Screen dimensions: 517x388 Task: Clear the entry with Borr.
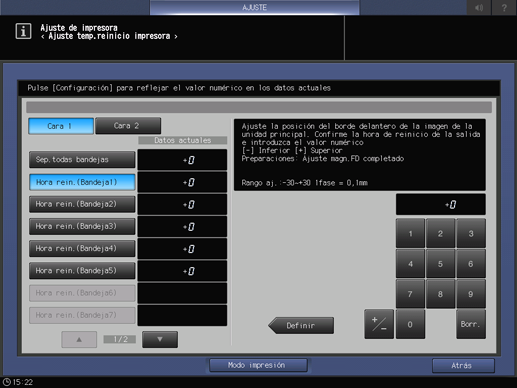pyautogui.click(x=471, y=324)
